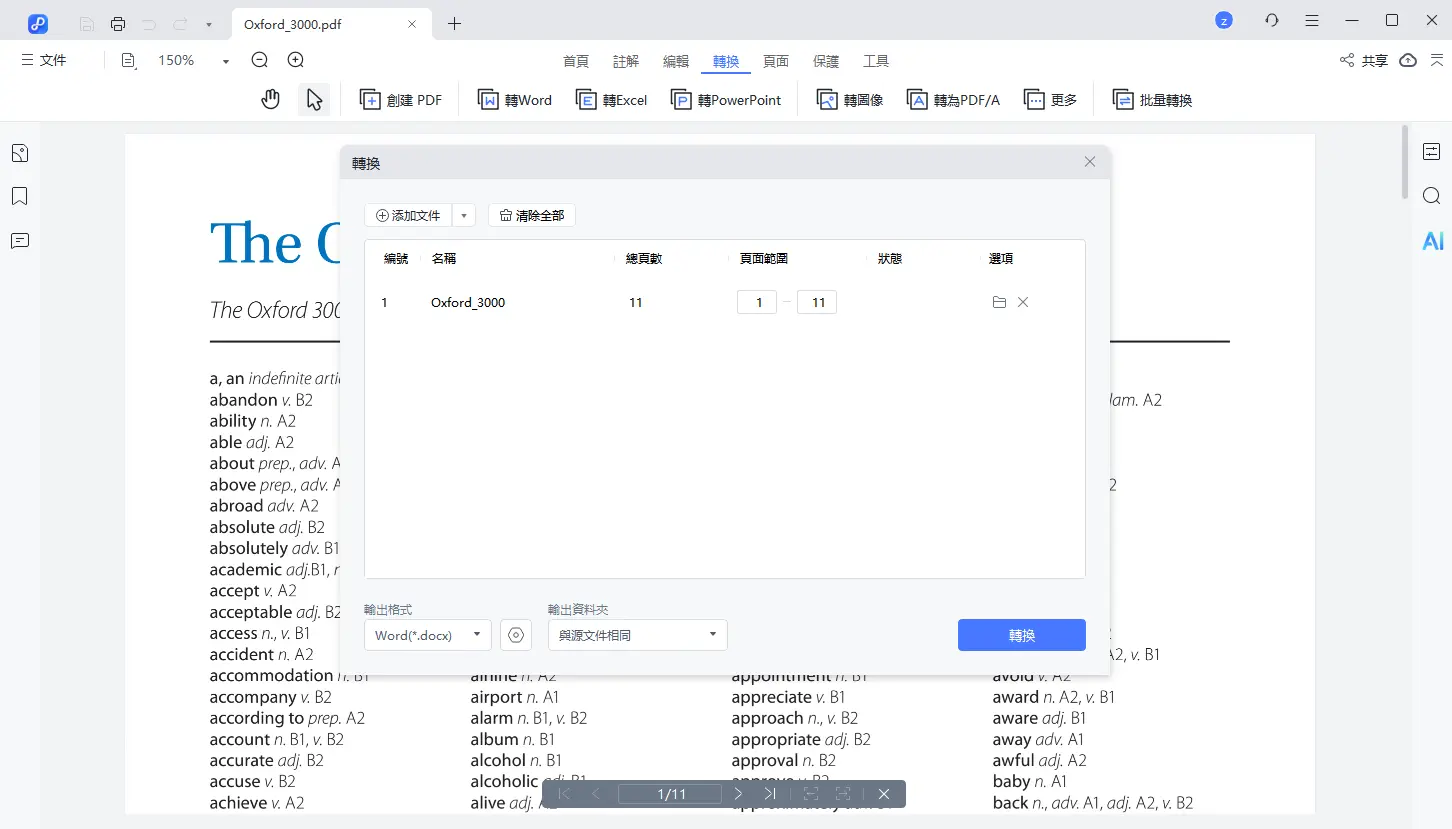The image size is (1452, 829).
Task: Click 轉PowerPoint in the toolbar
Action: tap(726, 100)
